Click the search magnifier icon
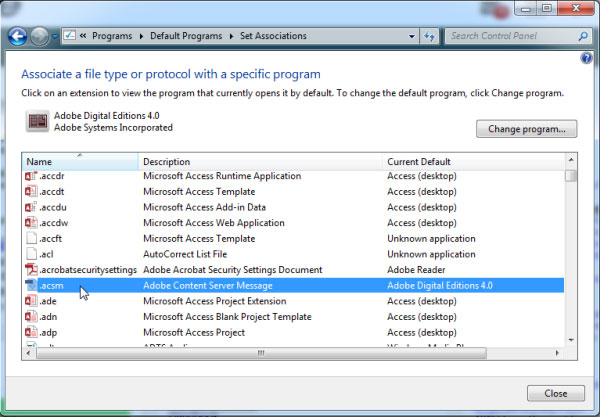Screen dimensions: 600x417 [x=583, y=36]
